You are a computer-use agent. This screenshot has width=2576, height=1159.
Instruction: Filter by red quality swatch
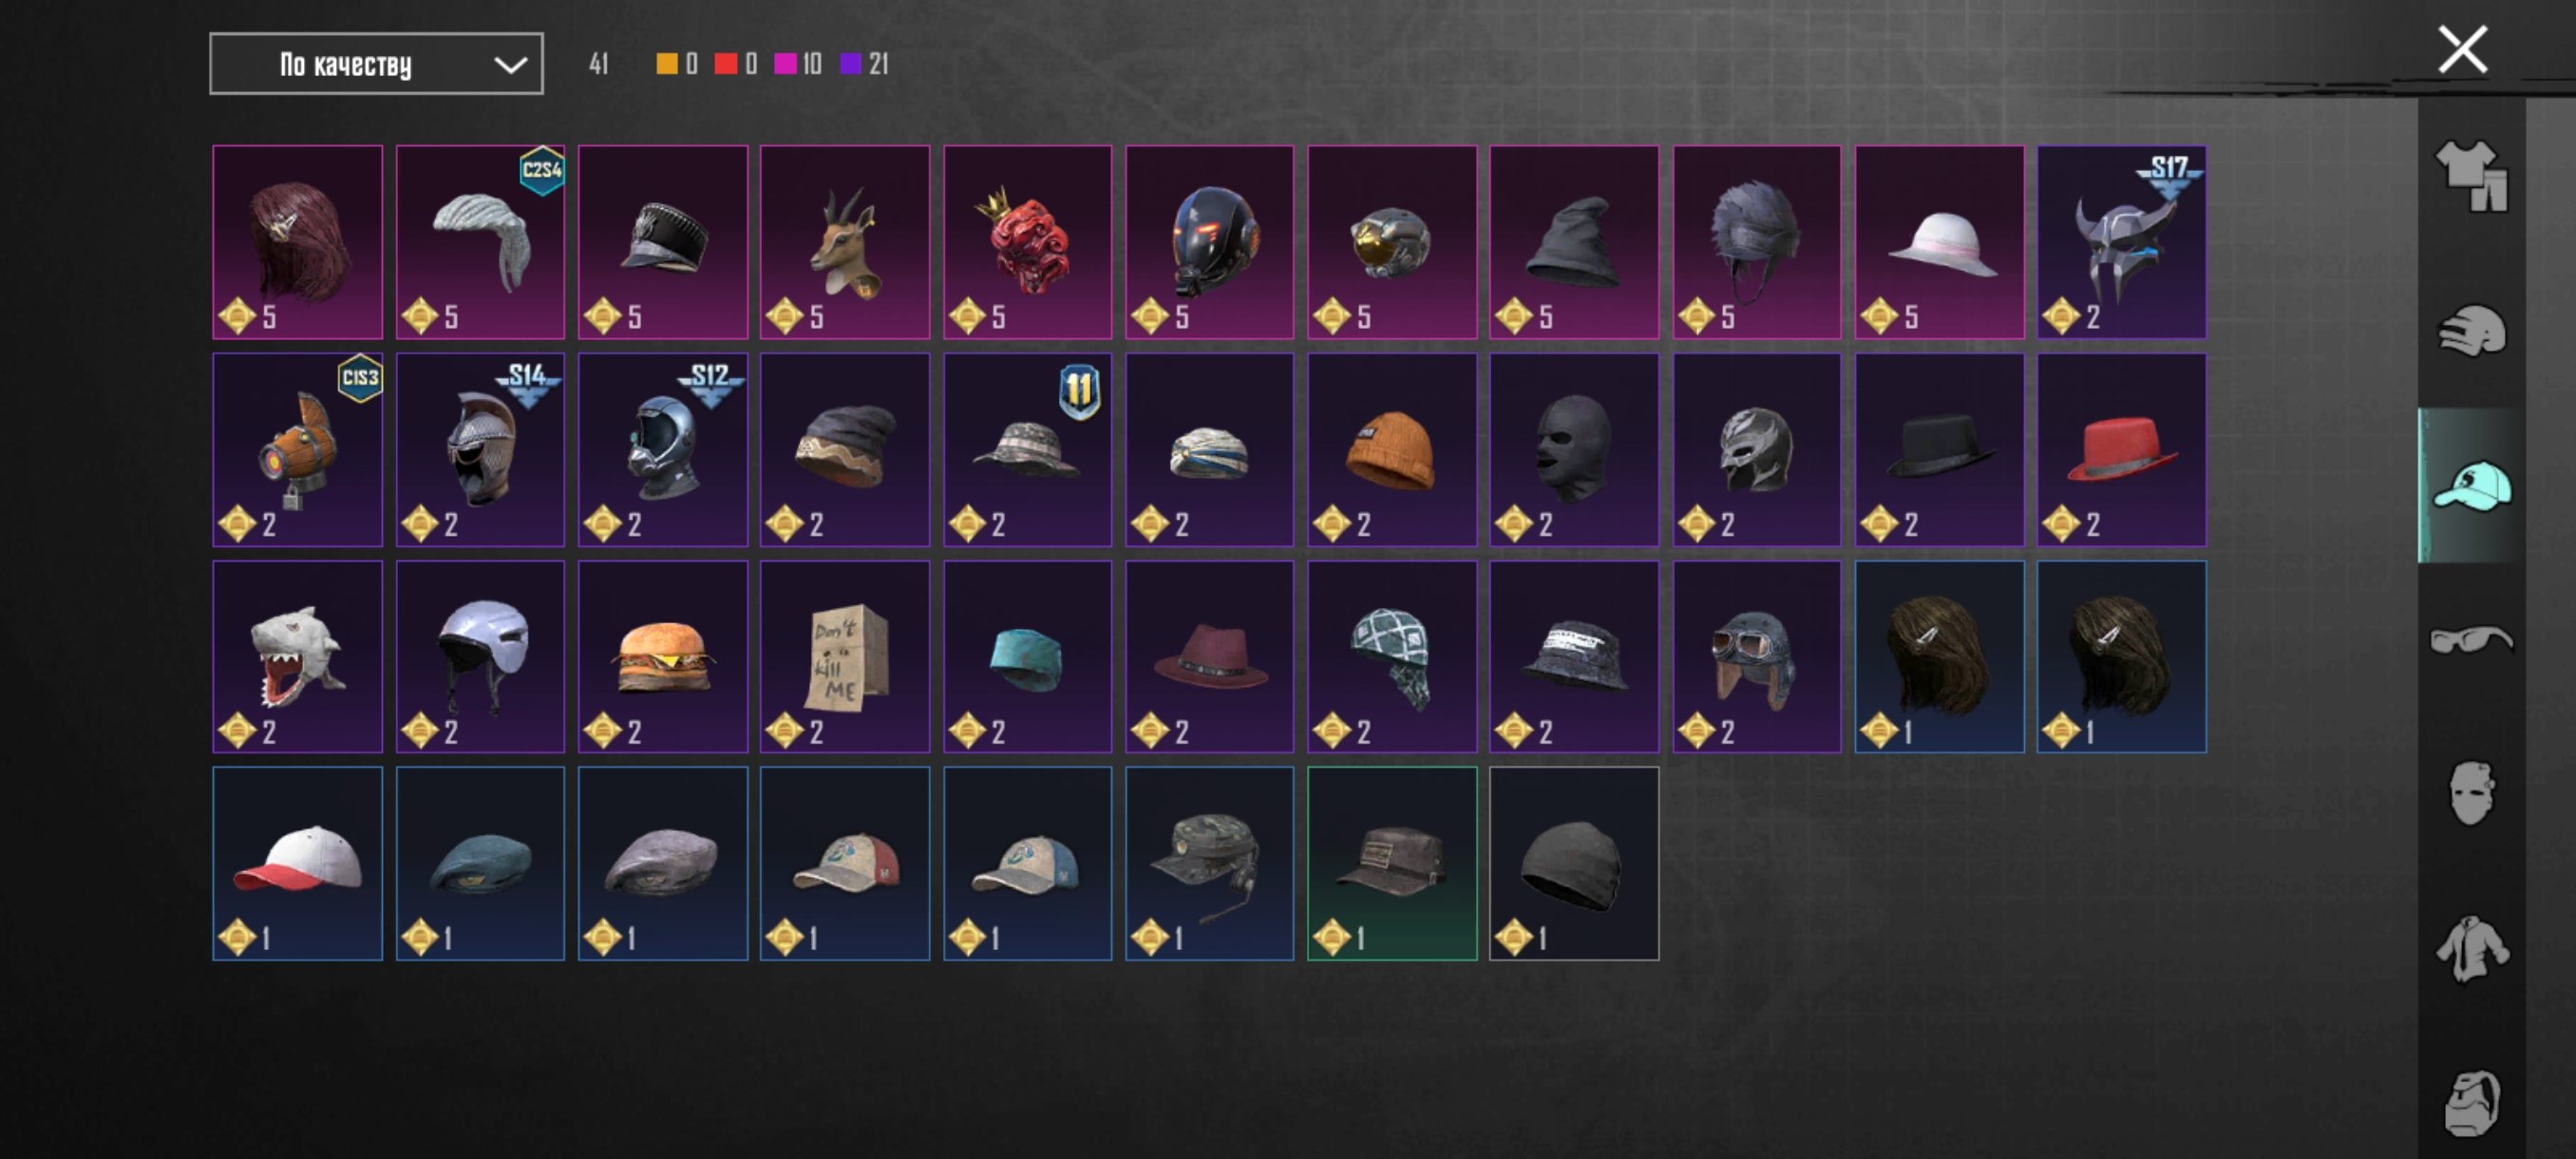726,64
